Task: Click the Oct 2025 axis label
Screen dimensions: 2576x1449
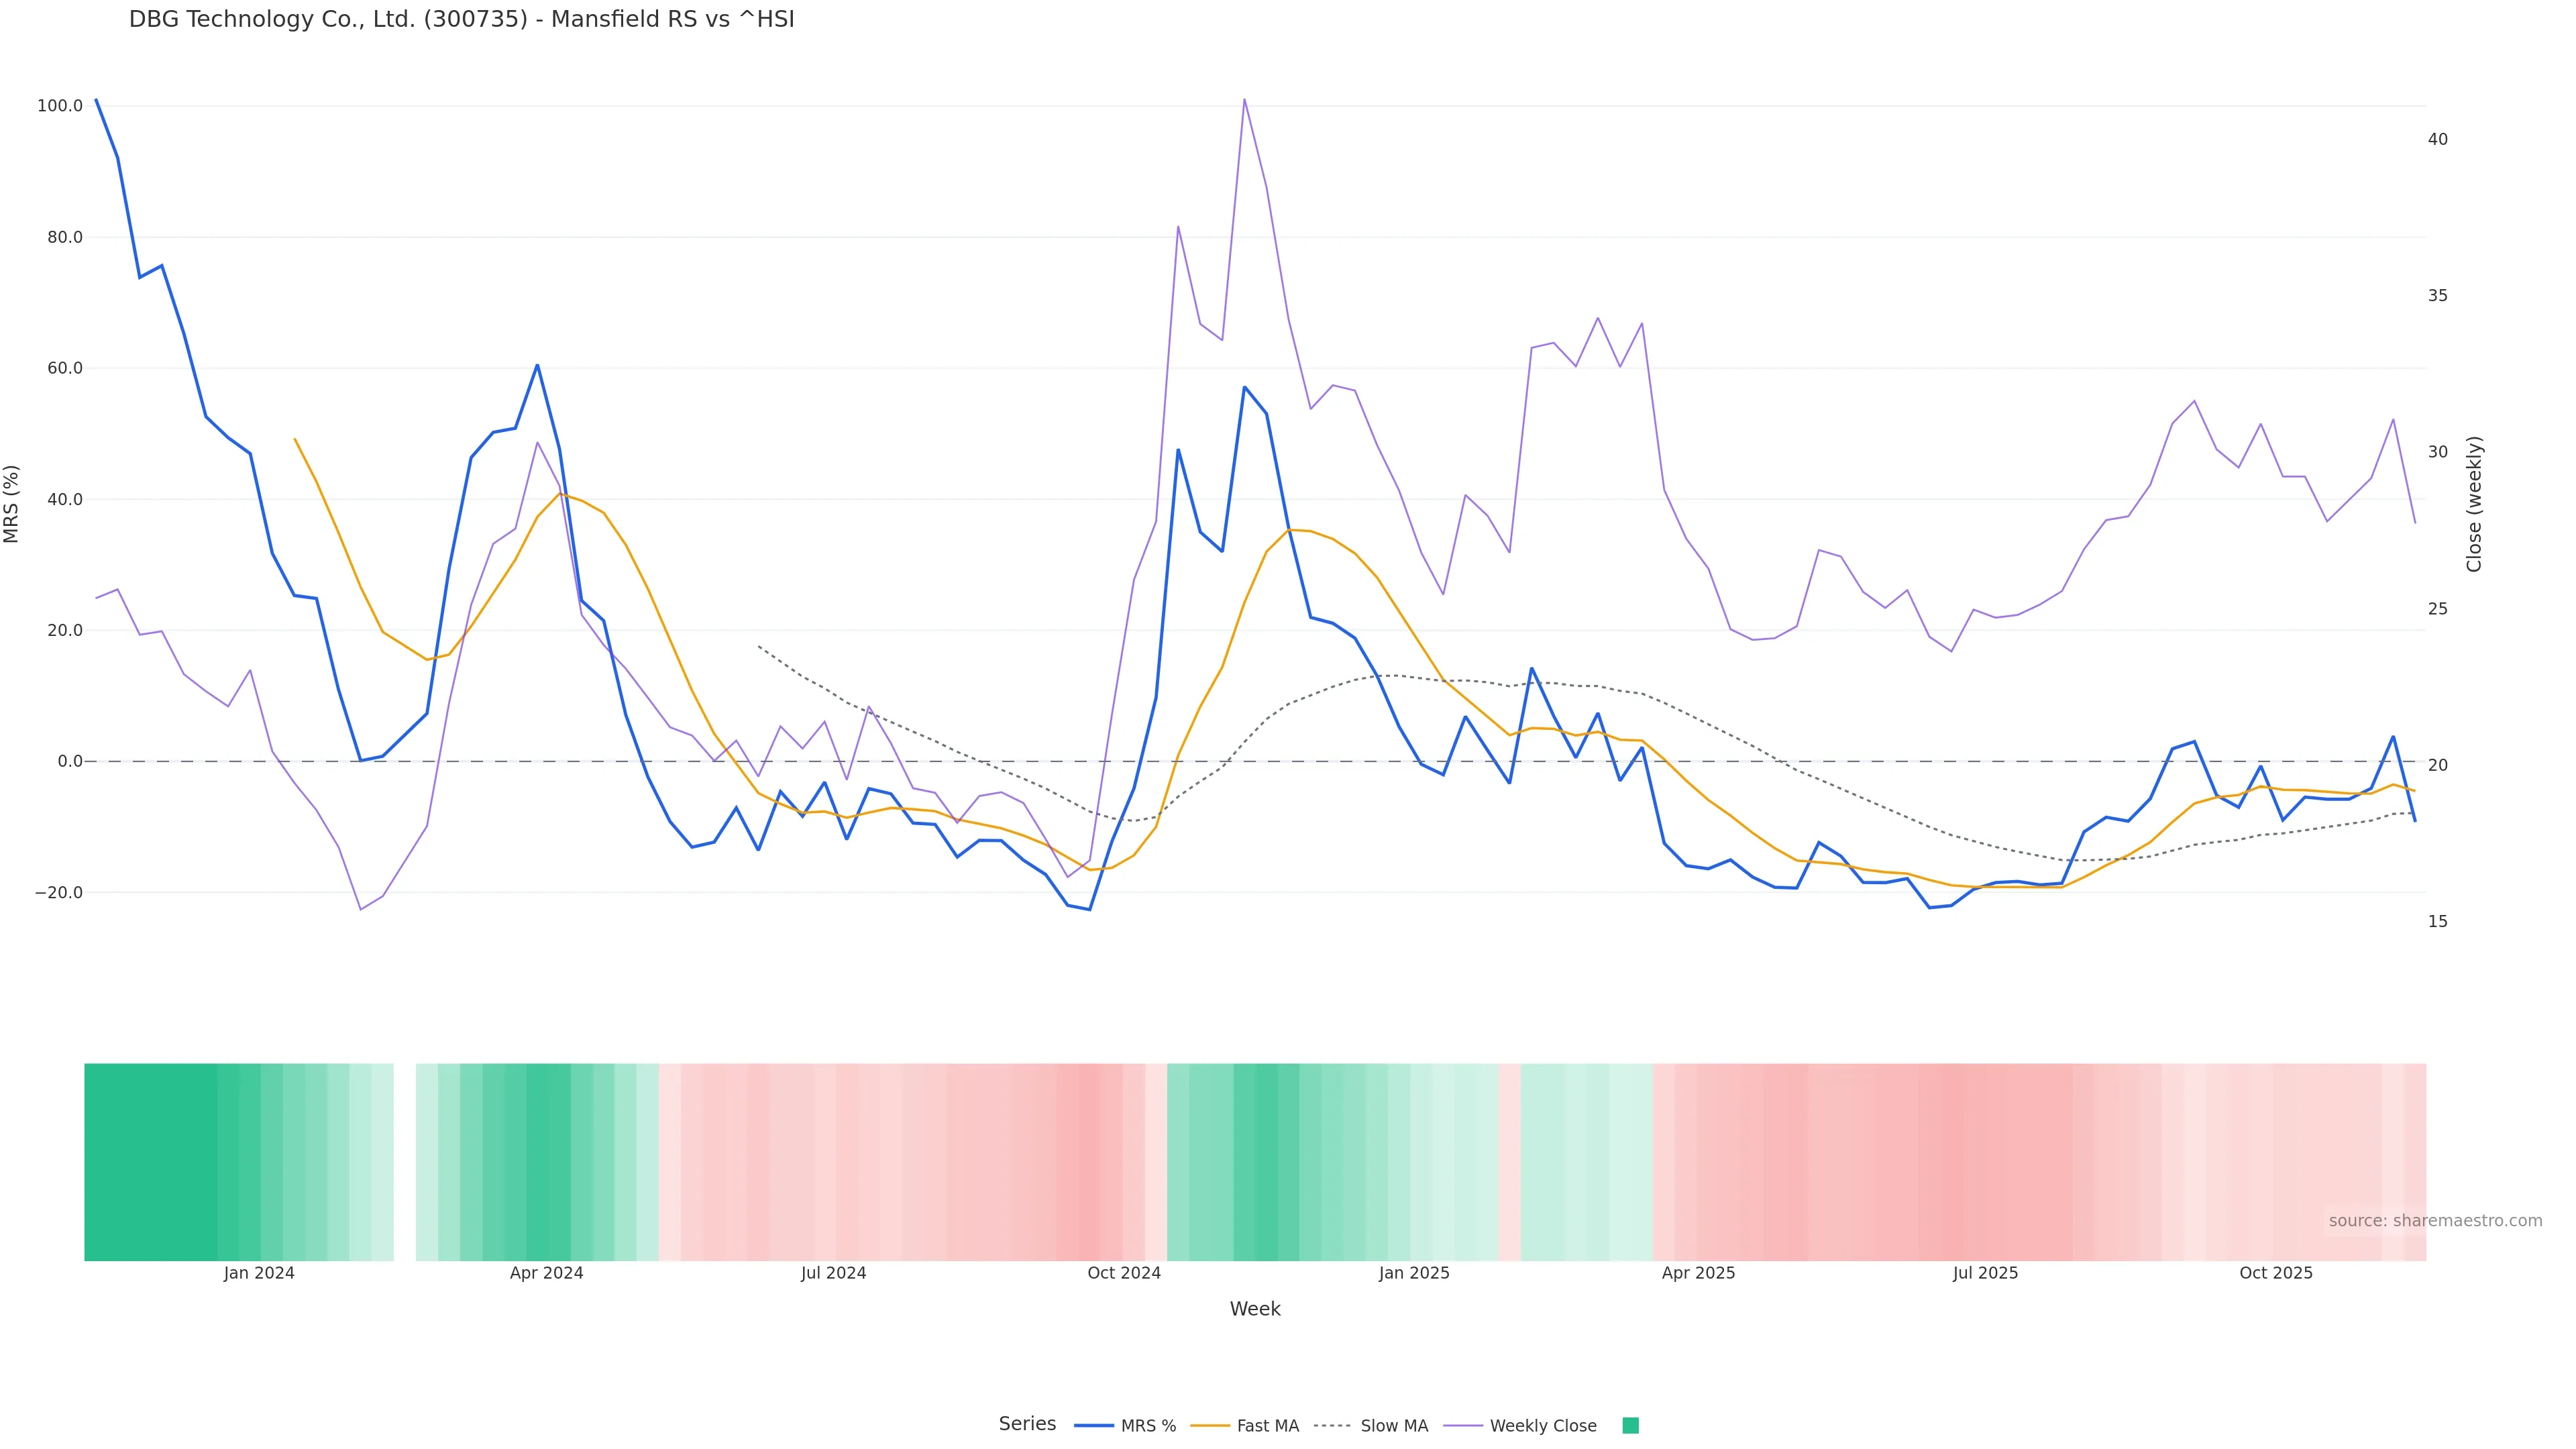Action: (x=2276, y=1273)
